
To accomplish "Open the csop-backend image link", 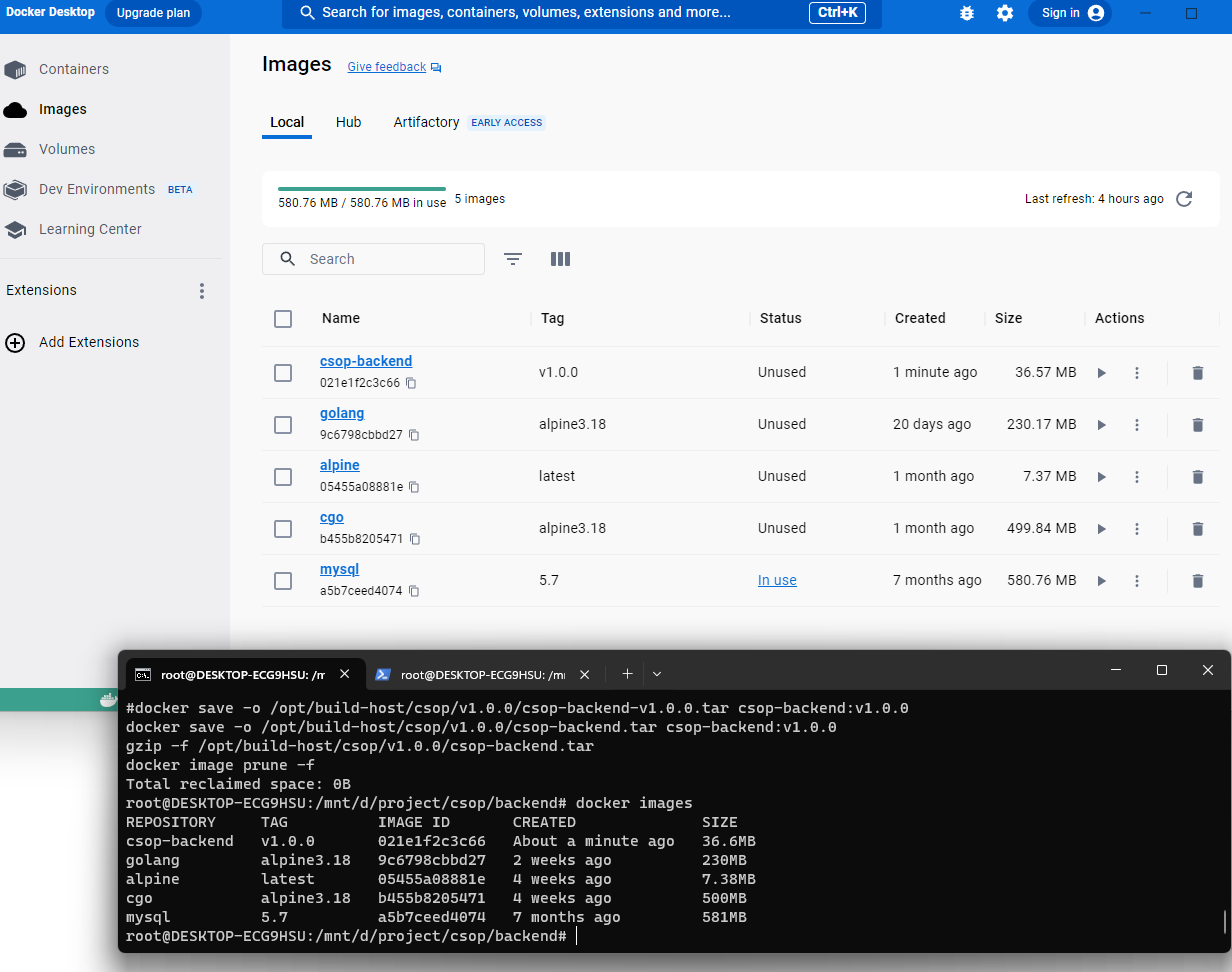I will (x=366, y=361).
